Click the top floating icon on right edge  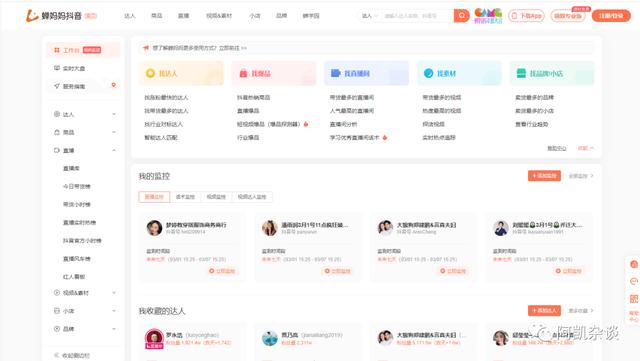click(x=634, y=264)
